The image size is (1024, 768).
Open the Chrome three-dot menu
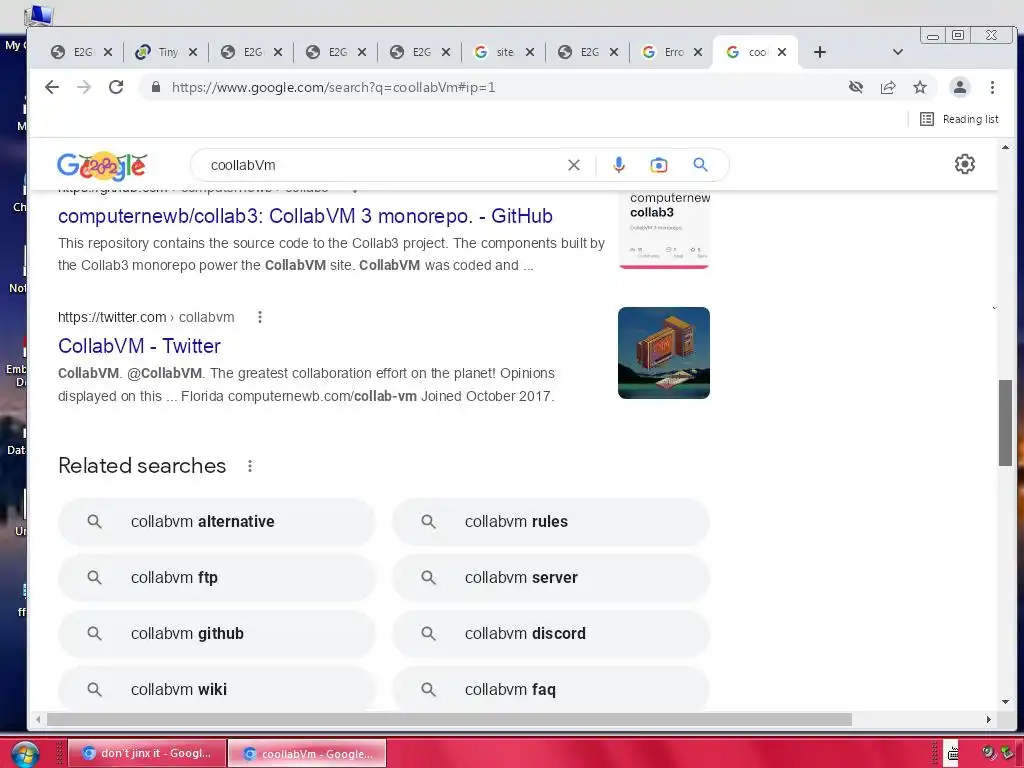coord(992,87)
